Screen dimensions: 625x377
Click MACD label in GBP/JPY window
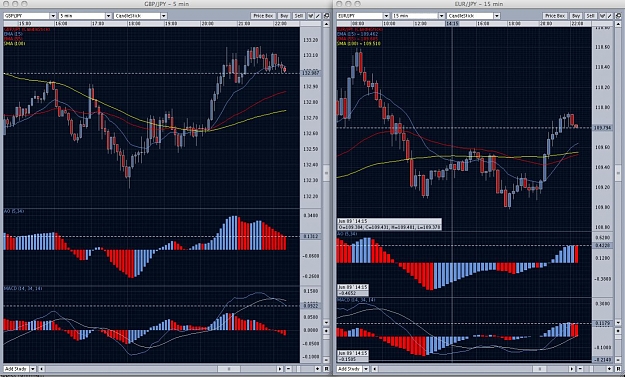23,288
